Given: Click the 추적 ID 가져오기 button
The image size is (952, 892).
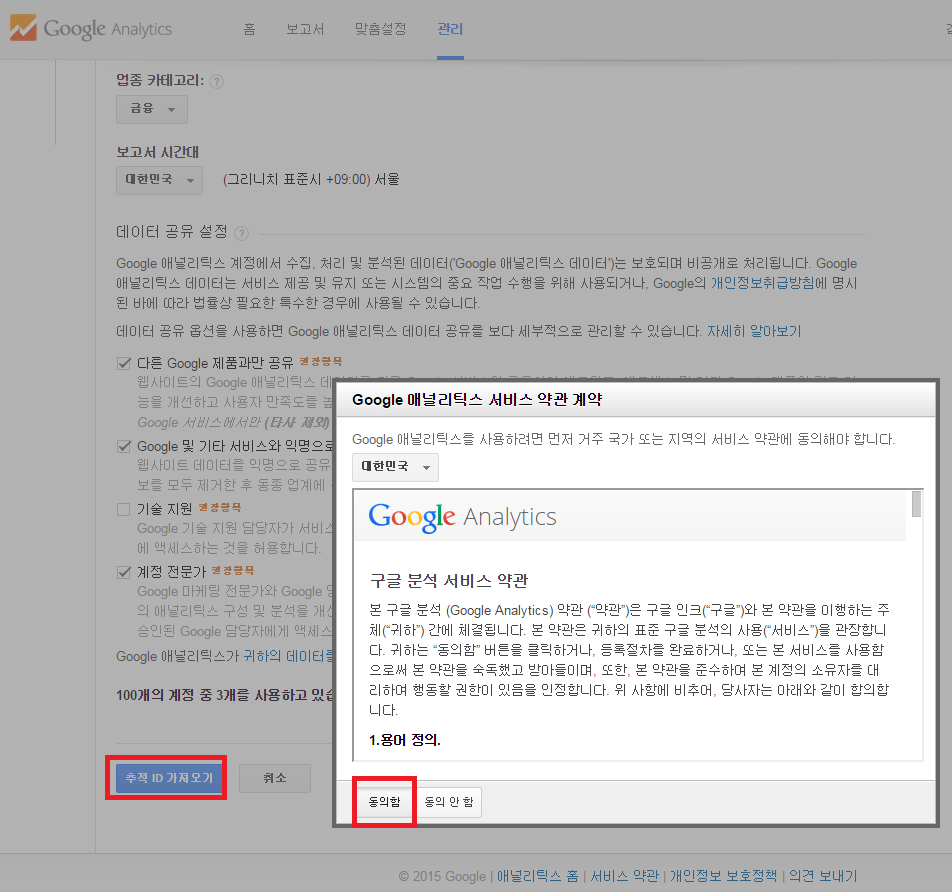Looking at the screenshot, I should (169, 778).
